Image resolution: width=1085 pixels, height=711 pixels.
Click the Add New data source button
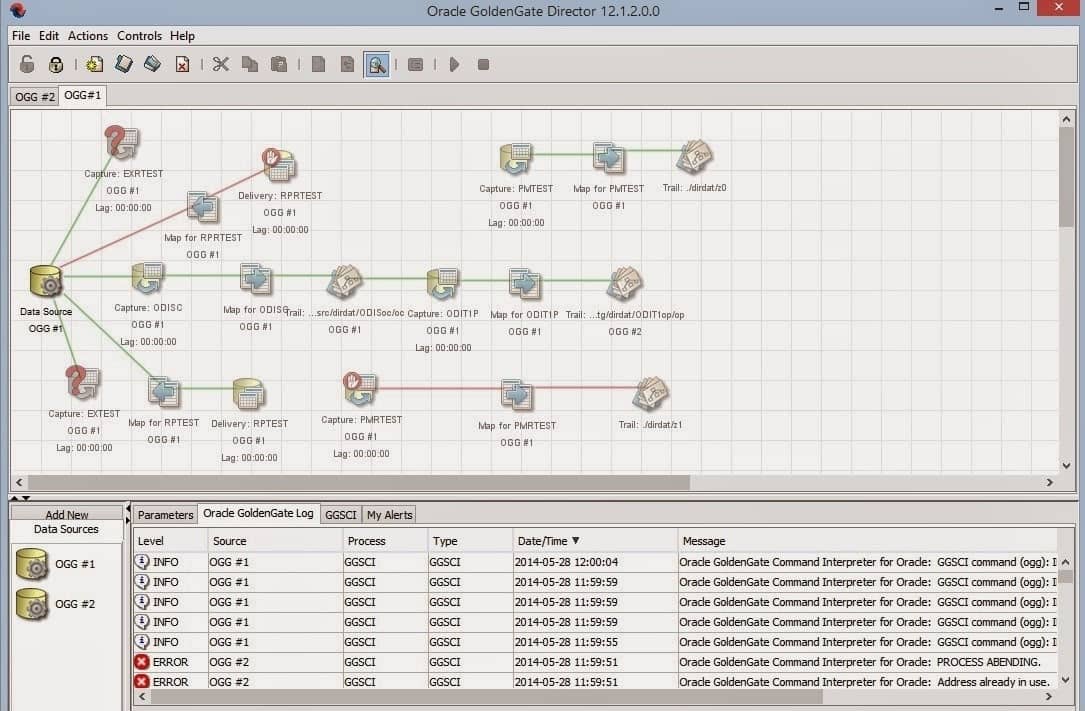coord(67,515)
